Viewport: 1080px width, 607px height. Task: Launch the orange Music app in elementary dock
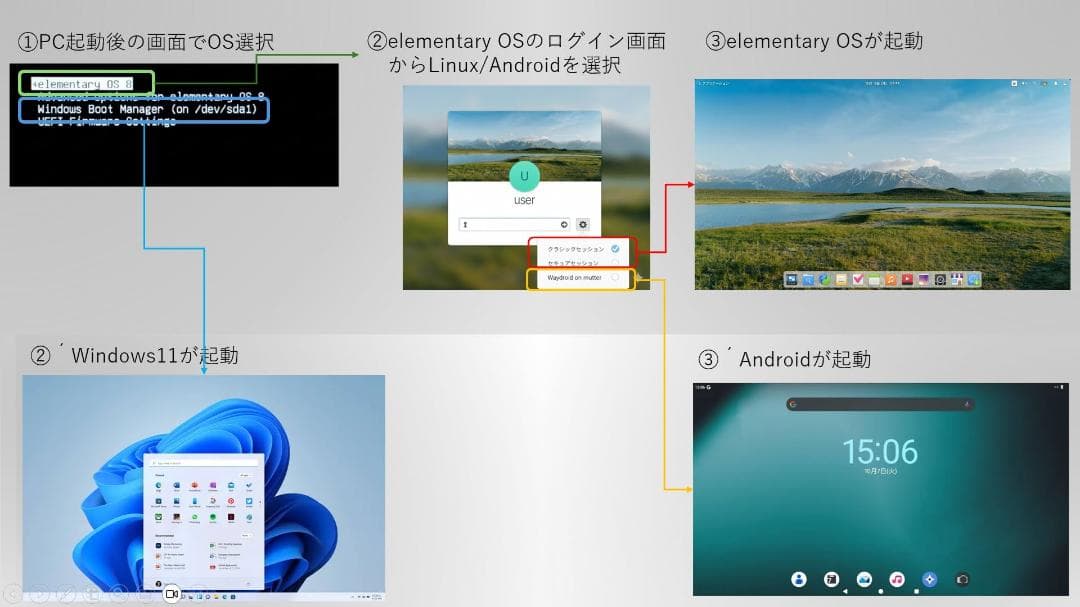(x=891, y=279)
